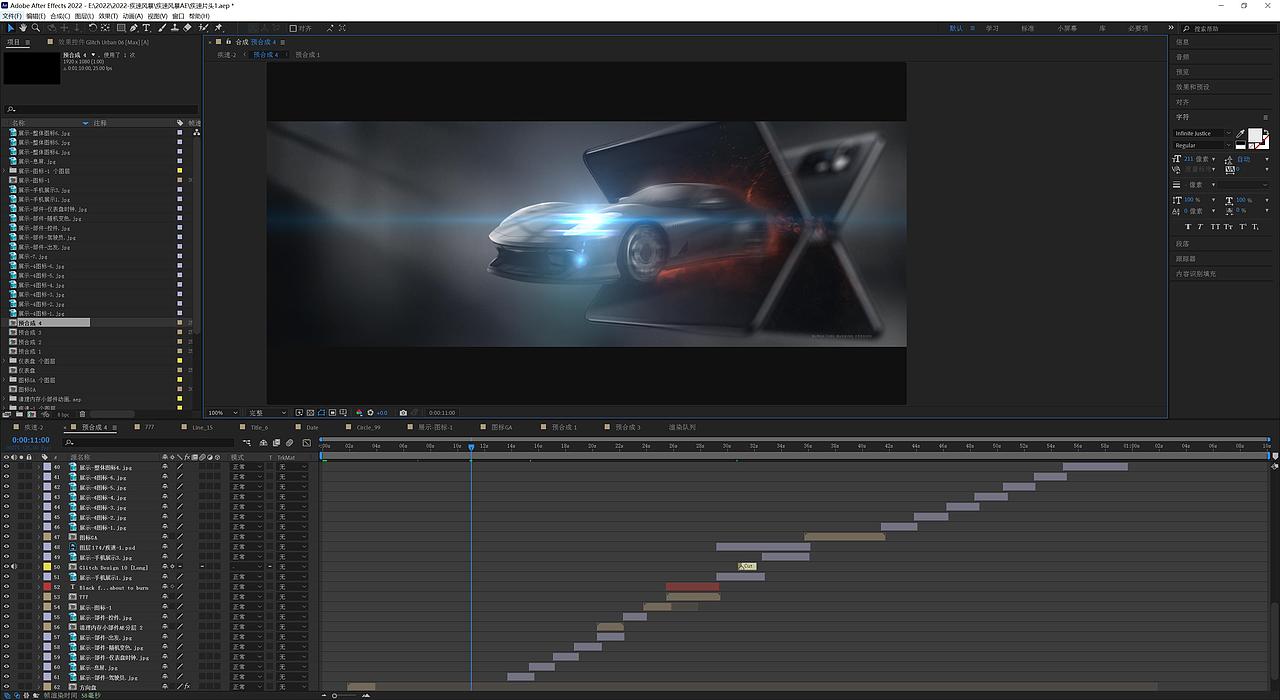Toggle visibility of layer 62 方向盘
Image resolution: width=1280 pixels, height=700 pixels.
[6, 687]
